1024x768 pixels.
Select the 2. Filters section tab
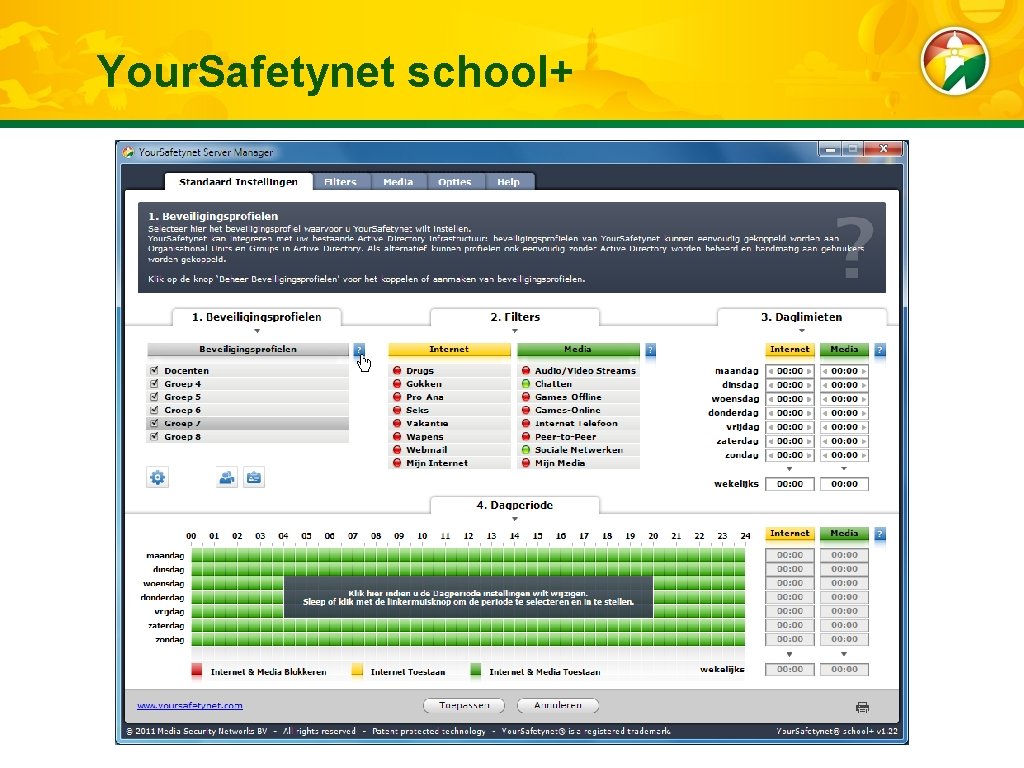pyautogui.click(x=515, y=317)
